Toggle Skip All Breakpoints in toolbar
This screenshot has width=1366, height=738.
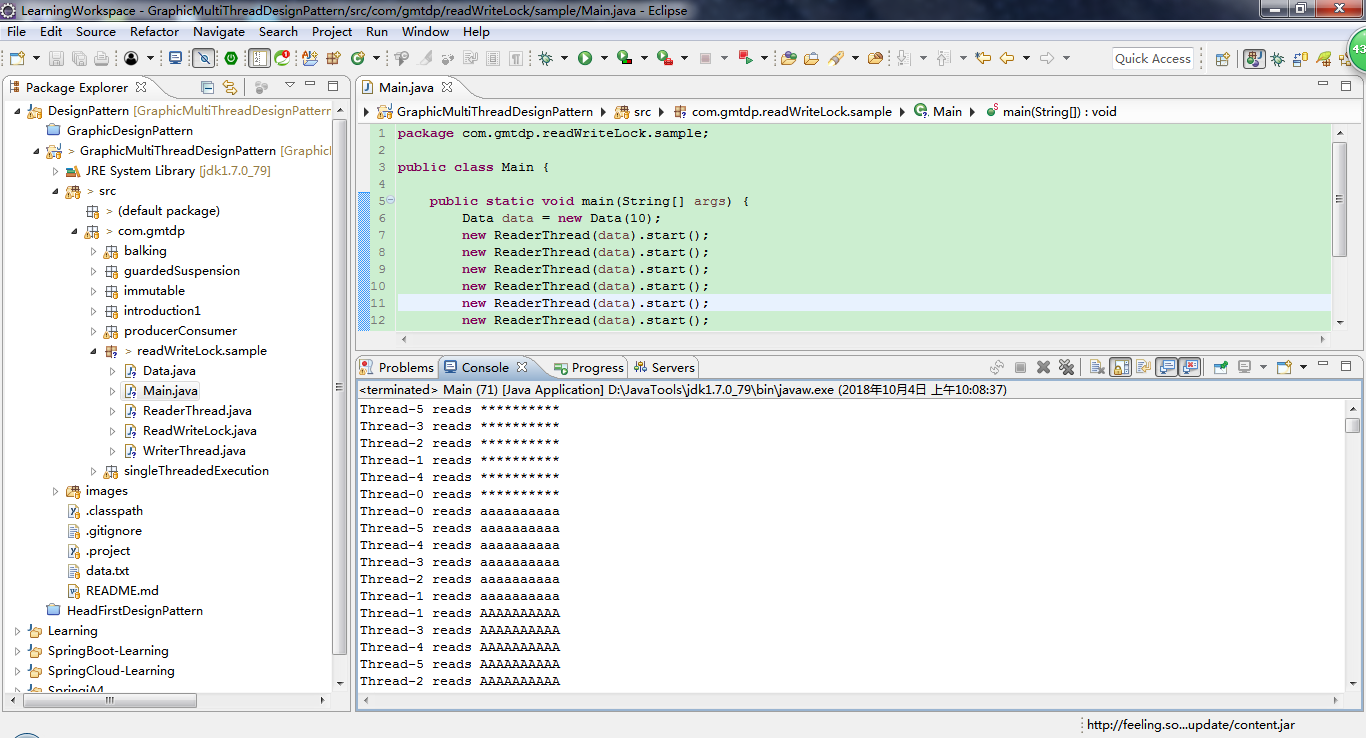[203, 58]
